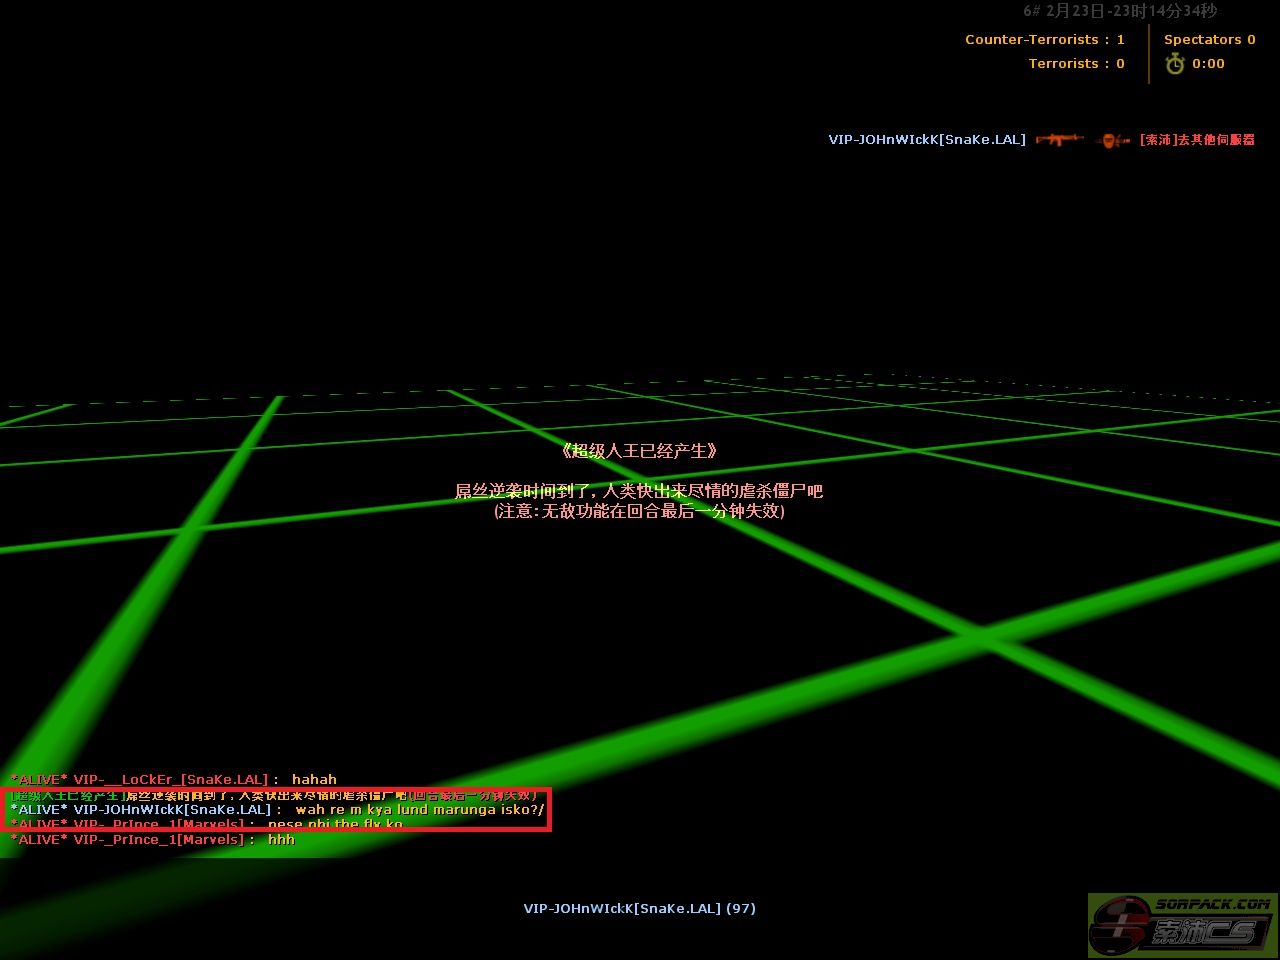Click the 0:00 round timer value

[x=1208, y=64]
